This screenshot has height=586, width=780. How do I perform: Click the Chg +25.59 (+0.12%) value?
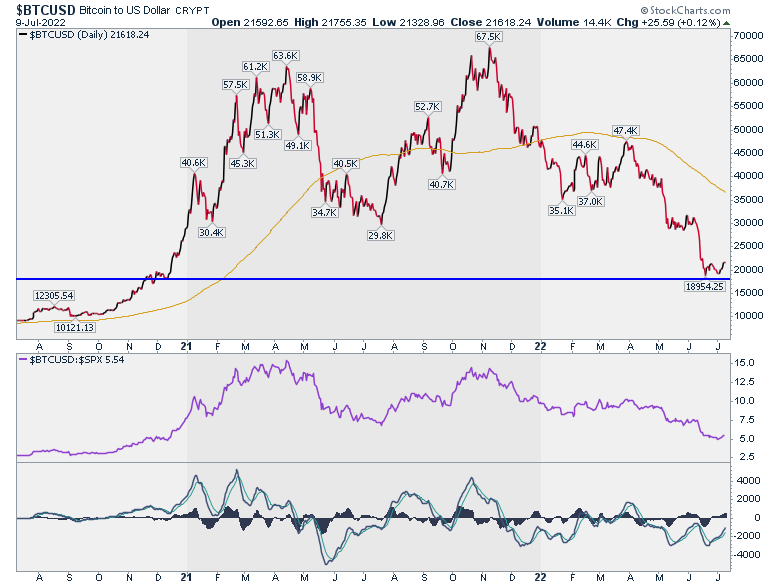(669, 22)
